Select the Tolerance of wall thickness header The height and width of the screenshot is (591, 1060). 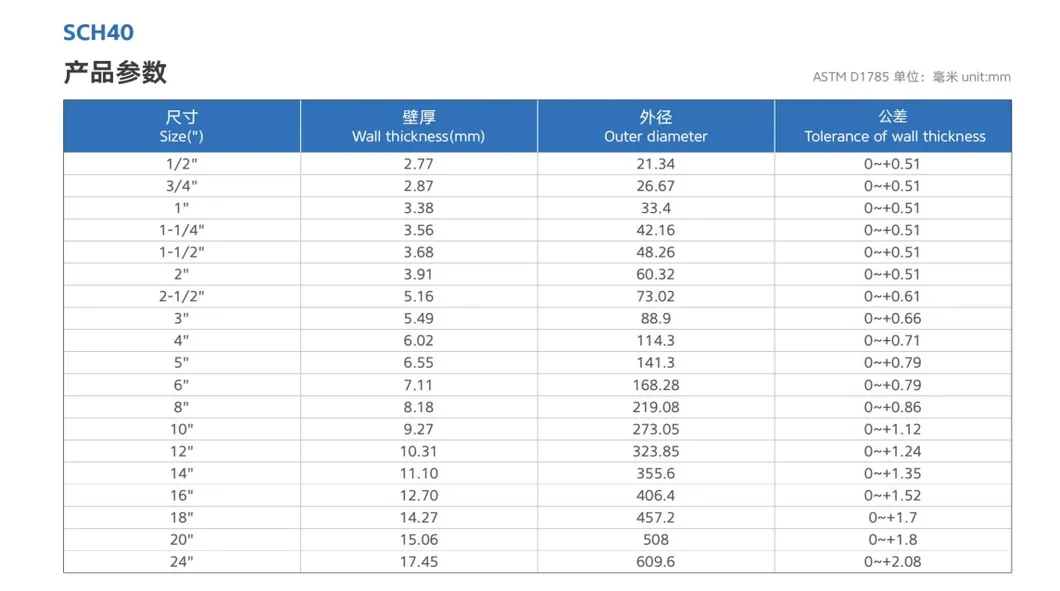893,127
